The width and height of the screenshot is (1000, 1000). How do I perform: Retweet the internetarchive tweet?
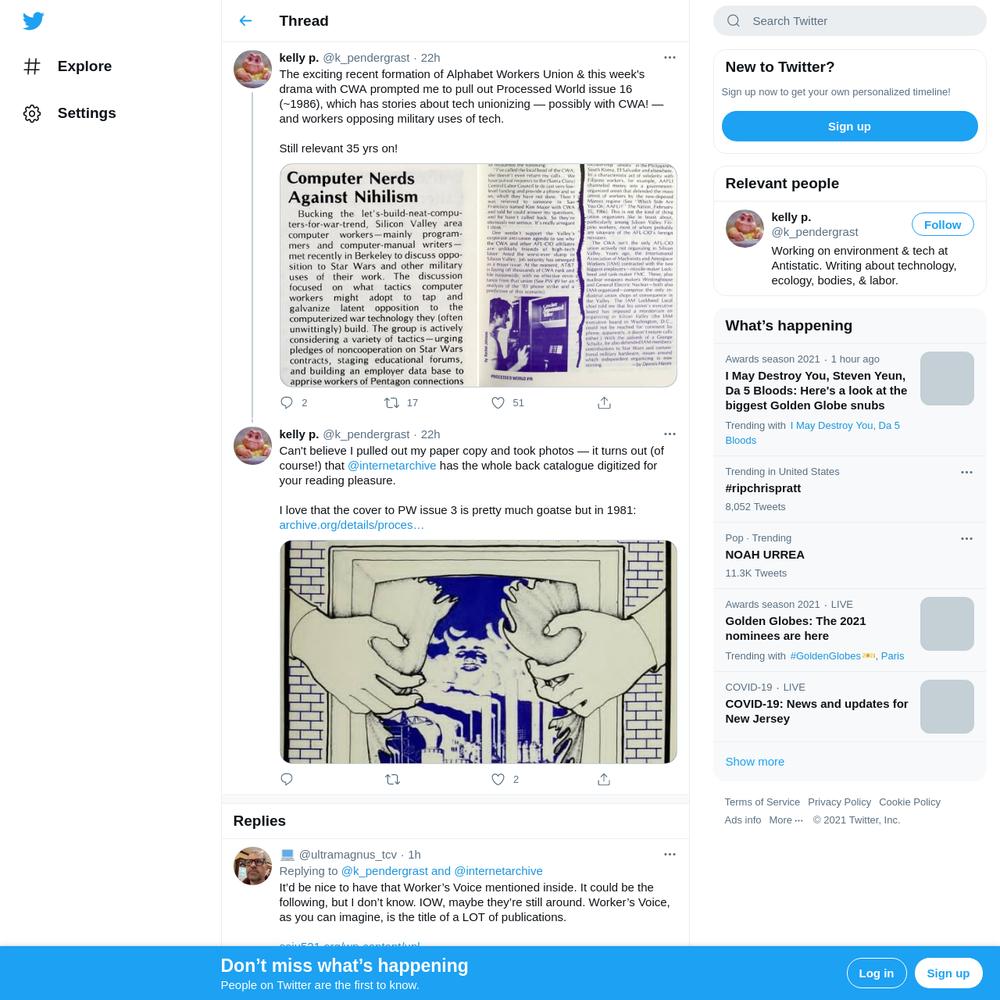pyautogui.click(x=392, y=779)
